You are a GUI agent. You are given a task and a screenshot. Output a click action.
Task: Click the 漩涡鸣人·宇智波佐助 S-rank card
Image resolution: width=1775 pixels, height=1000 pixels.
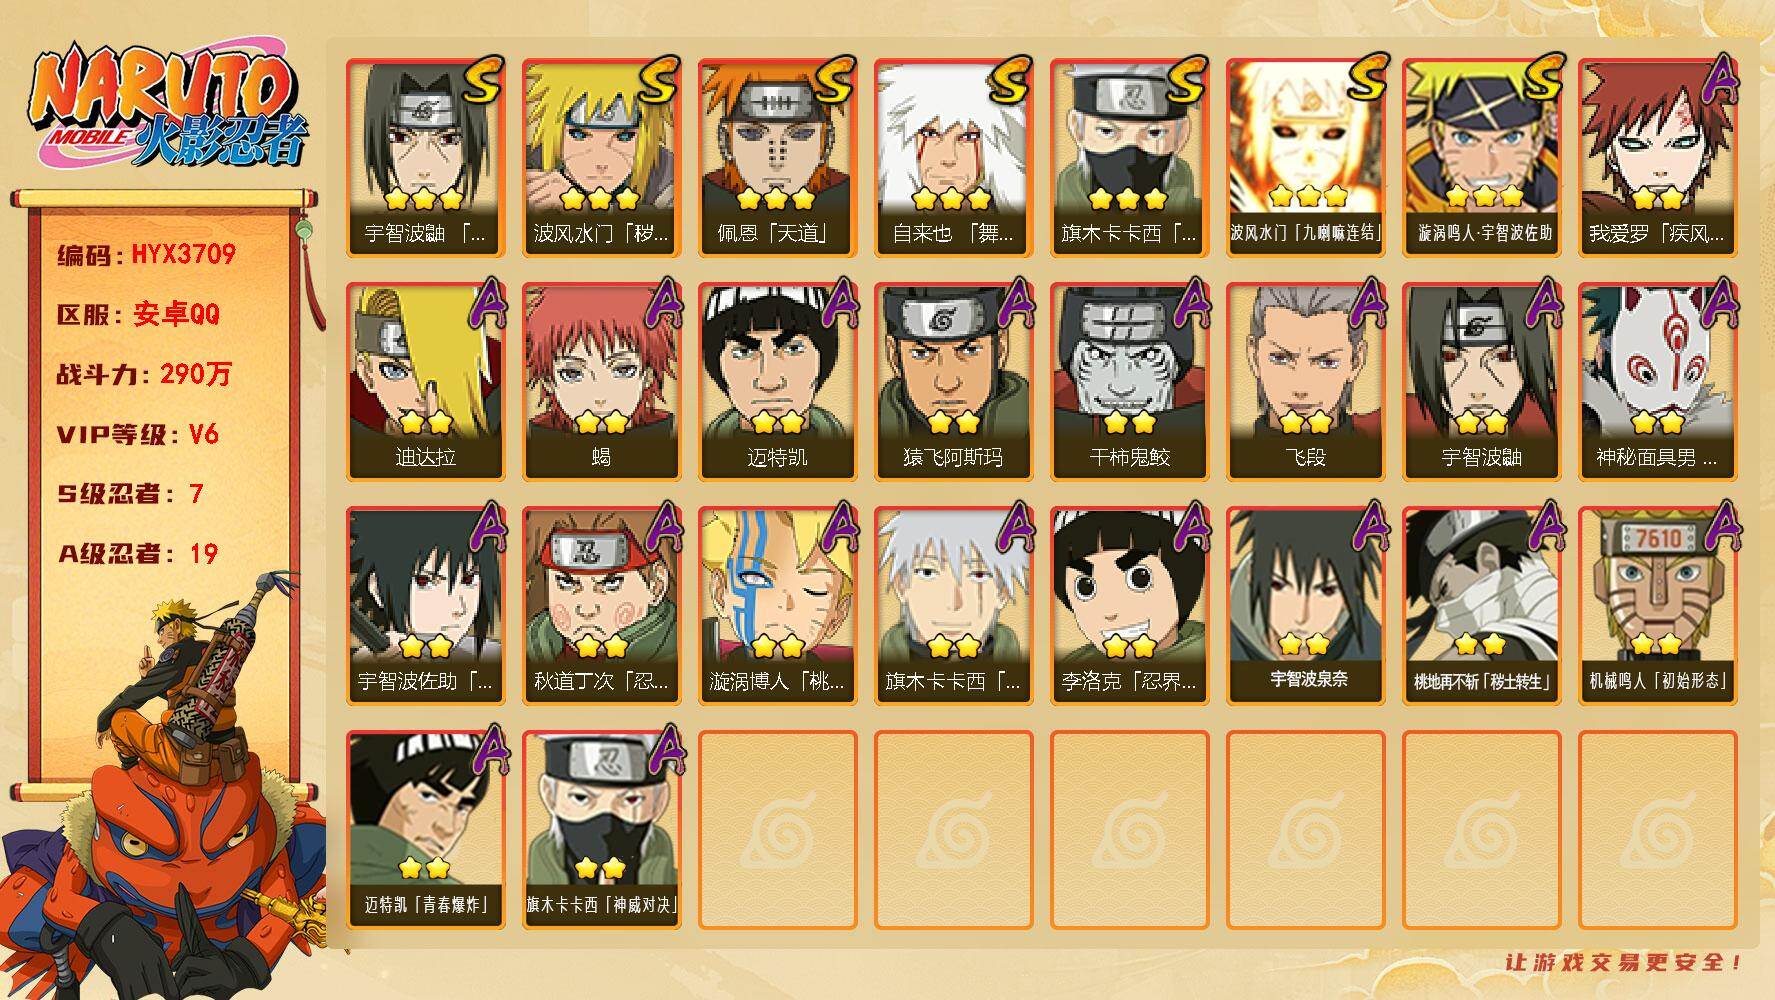click(x=1481, y=157)
